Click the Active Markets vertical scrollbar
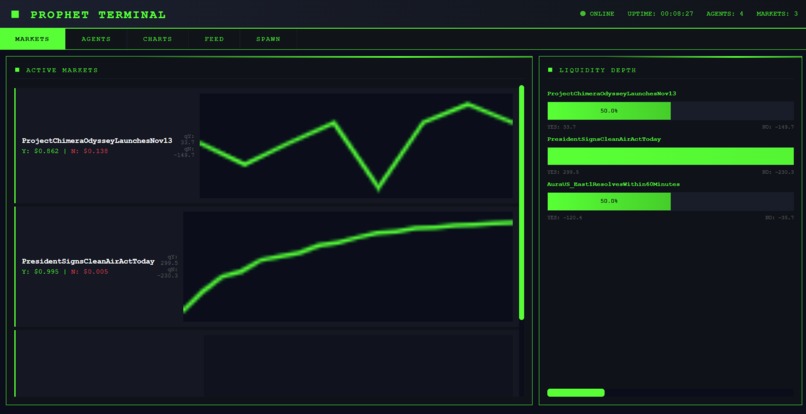Image resolution: width=806 pixels, height=414 pixels. click(521, 203)
